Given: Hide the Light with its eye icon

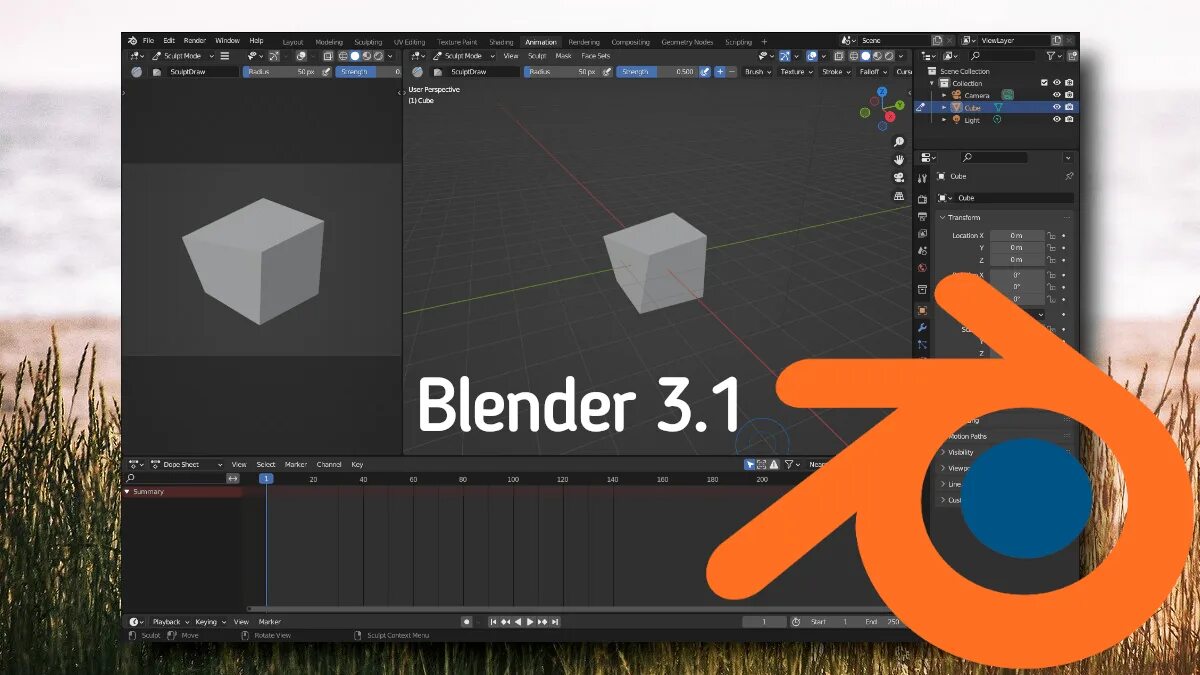Looking at the screenshot, I should tap(1057, 120).
